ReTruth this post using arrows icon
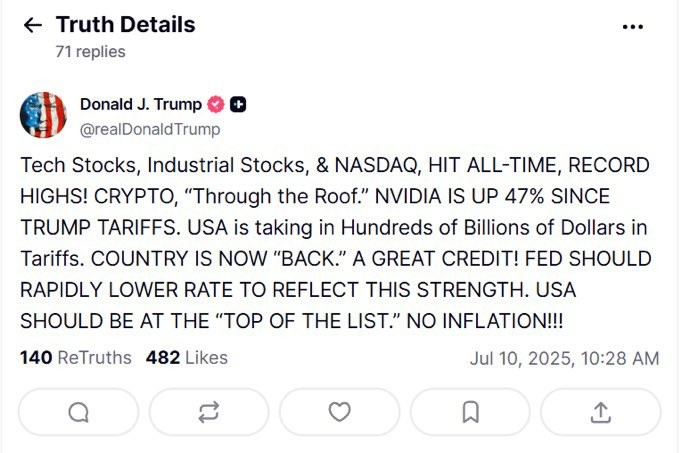This screenshot has width=682, height=453. 209,412
